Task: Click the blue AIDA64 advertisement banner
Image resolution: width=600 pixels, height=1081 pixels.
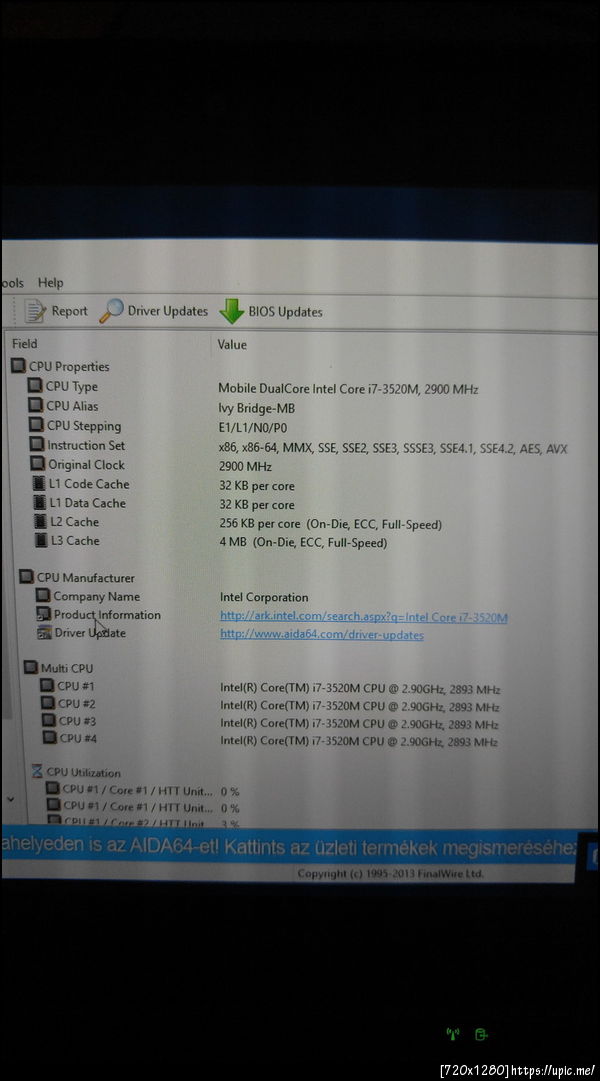Action: coord(290,845)
